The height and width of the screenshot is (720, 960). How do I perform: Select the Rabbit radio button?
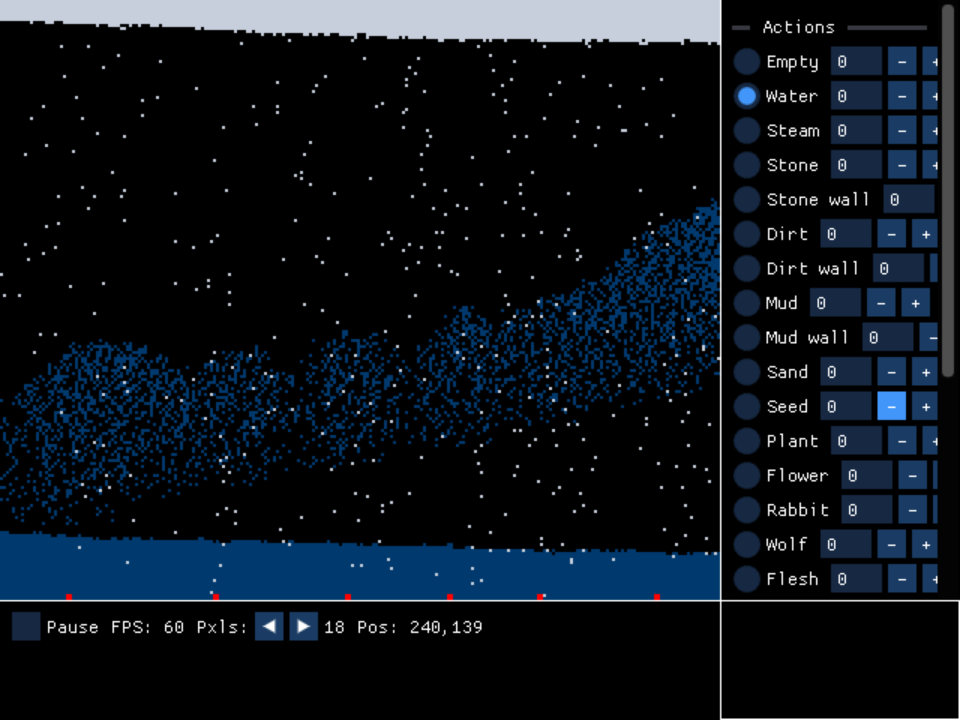746,510
